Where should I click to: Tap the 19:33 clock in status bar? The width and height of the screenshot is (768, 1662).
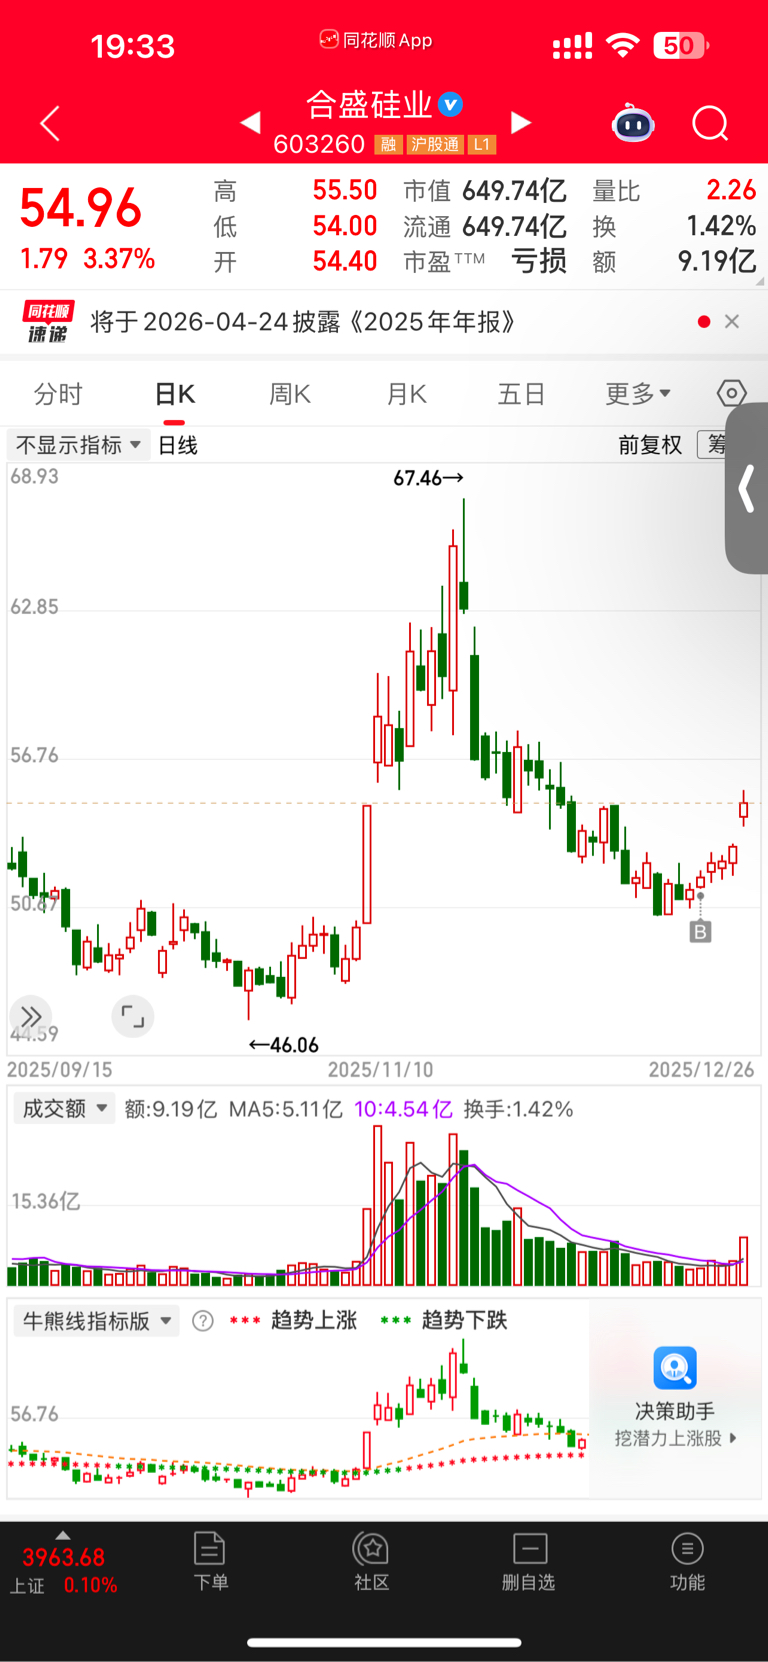[132, 46]
